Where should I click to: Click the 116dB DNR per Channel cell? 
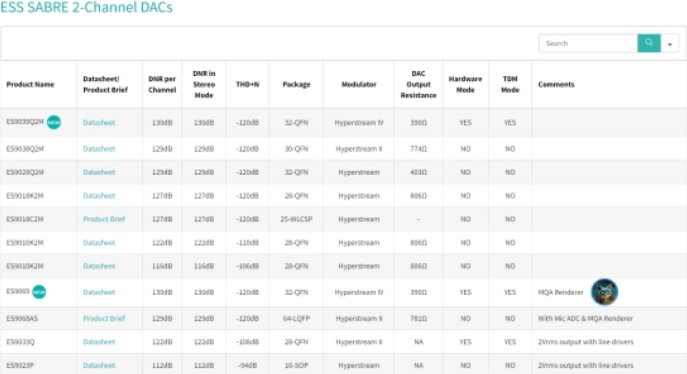(162, 266)
